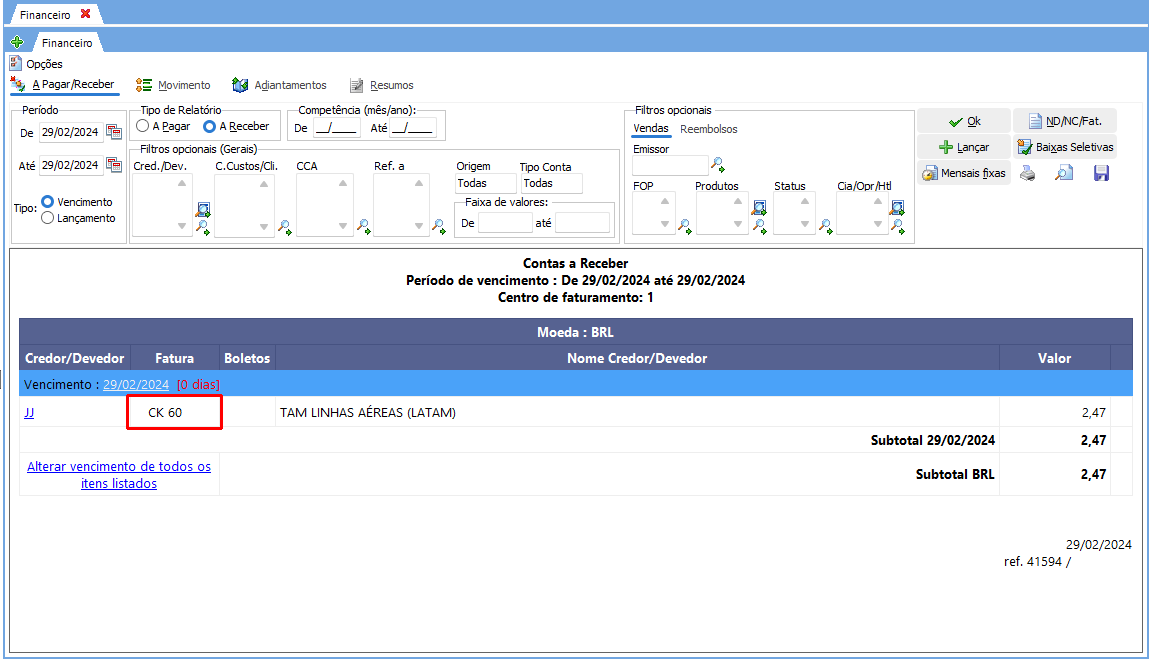Click the advanced search icon for Cia/Opr/Htl

898,208
